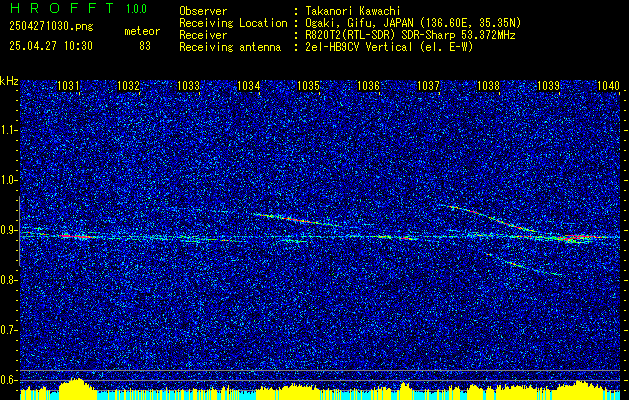Click the 2el-HB9CV Vertical antenna text
This screenshot has height=400, width=629.
tap(389, 47)
